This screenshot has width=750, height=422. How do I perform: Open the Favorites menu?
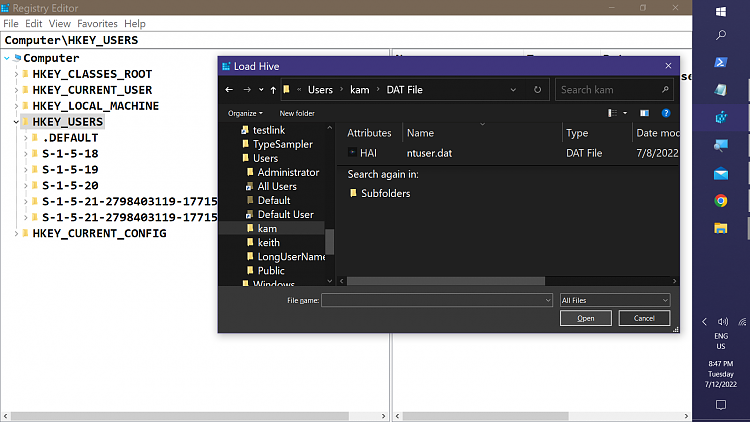tap(97, 23)
